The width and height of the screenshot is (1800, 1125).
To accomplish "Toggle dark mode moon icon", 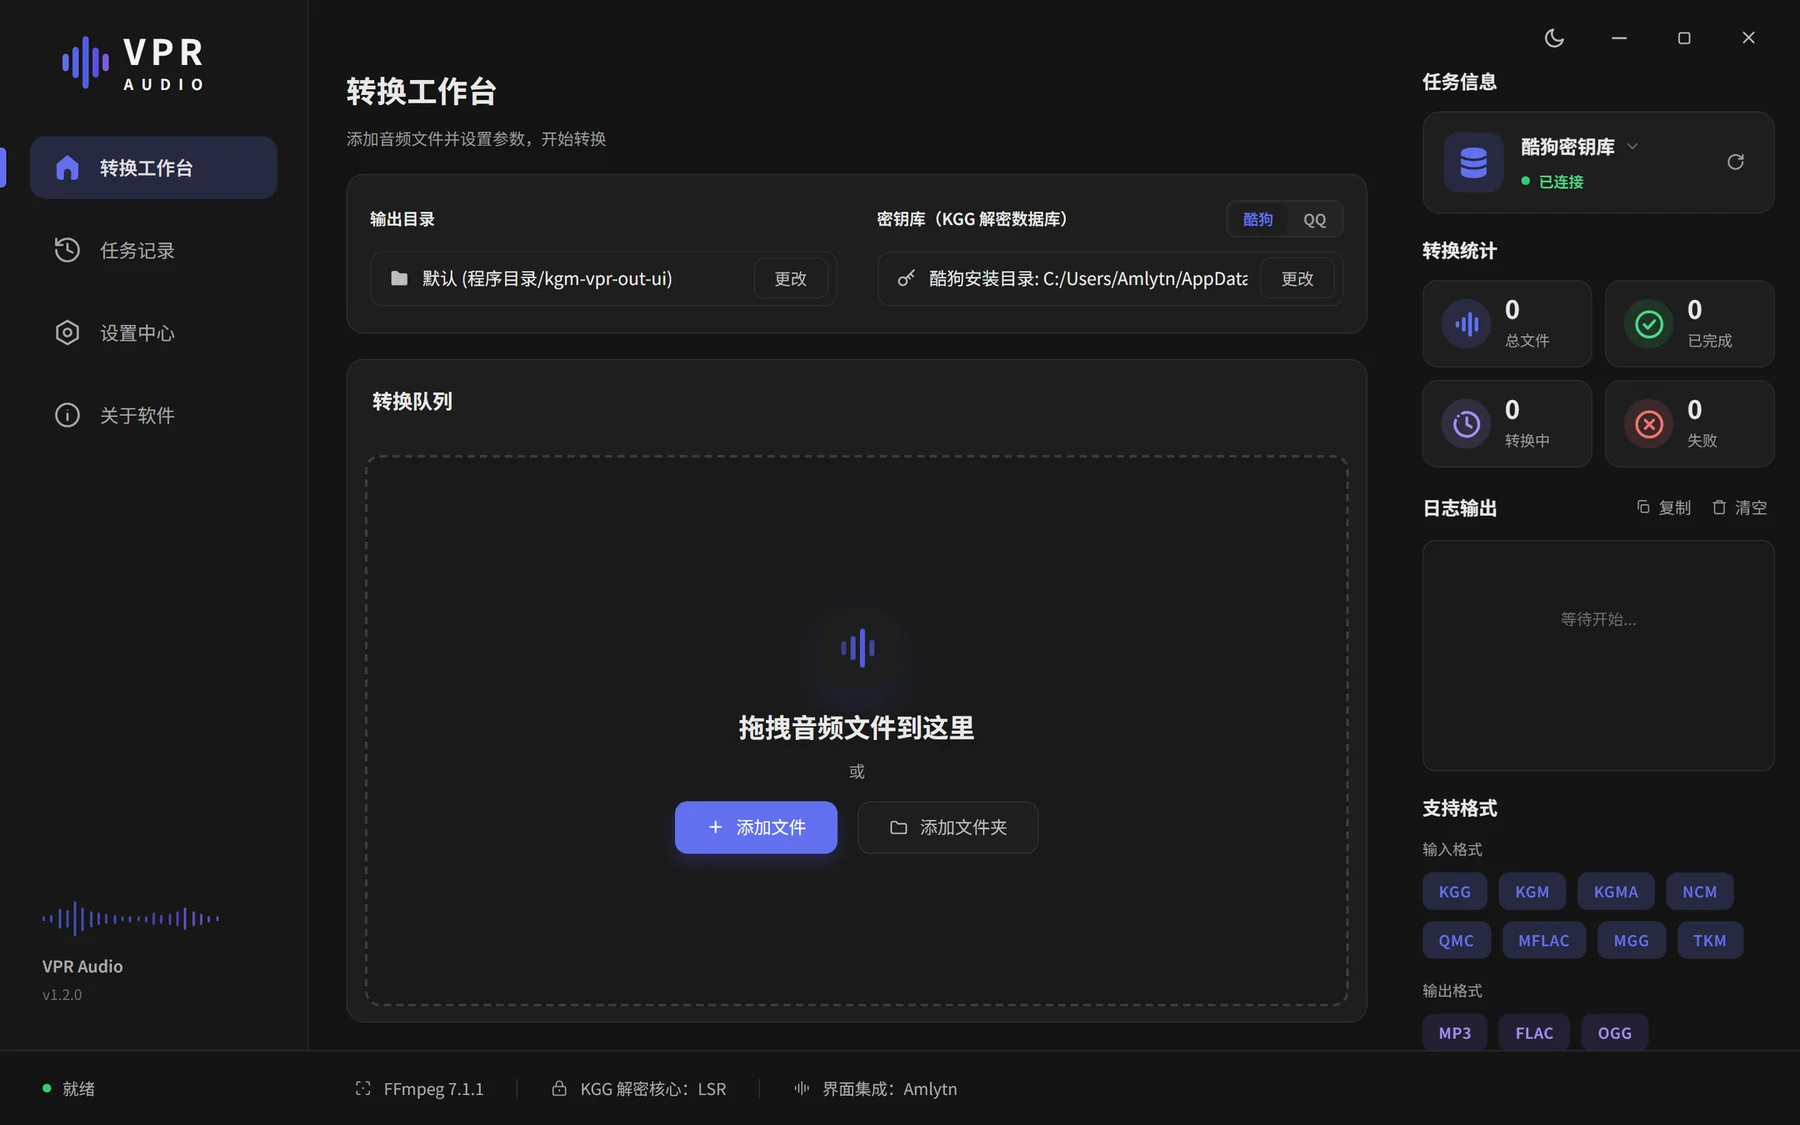I will [x=1554, y=38].
